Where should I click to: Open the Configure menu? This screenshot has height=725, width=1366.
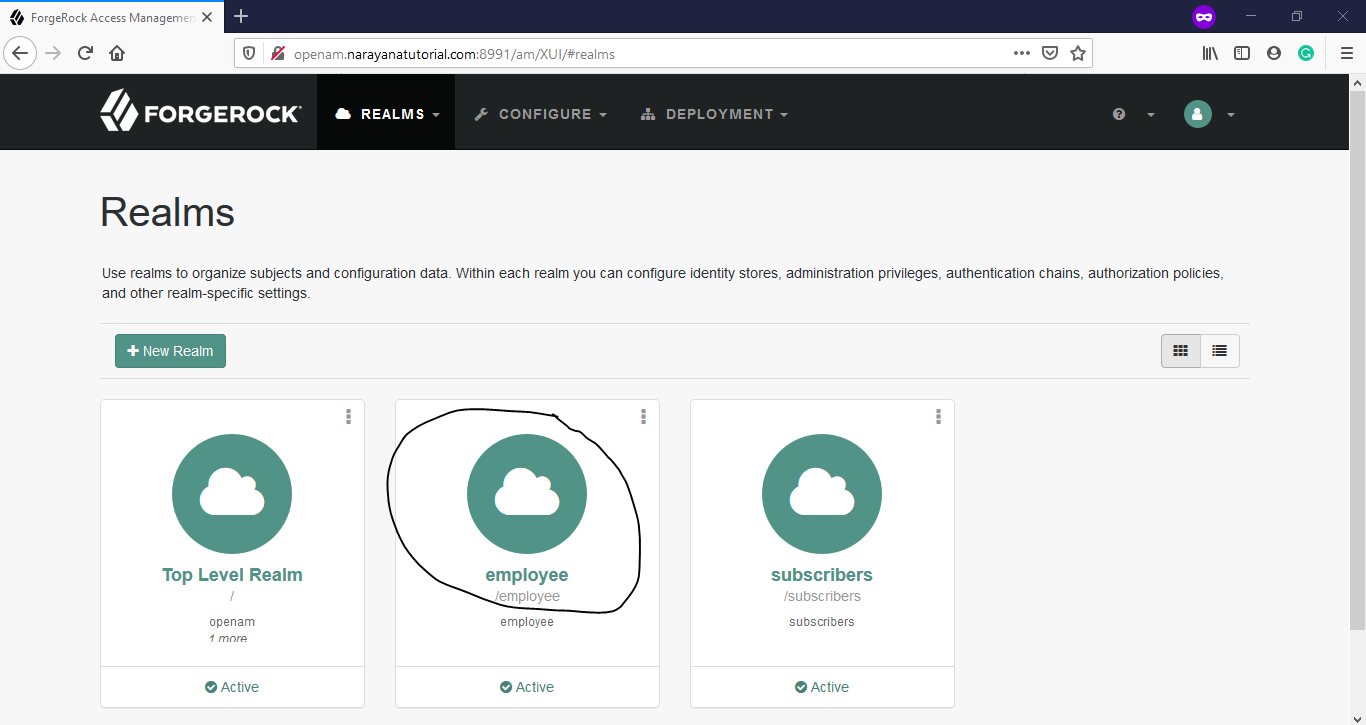coord(540,114)
